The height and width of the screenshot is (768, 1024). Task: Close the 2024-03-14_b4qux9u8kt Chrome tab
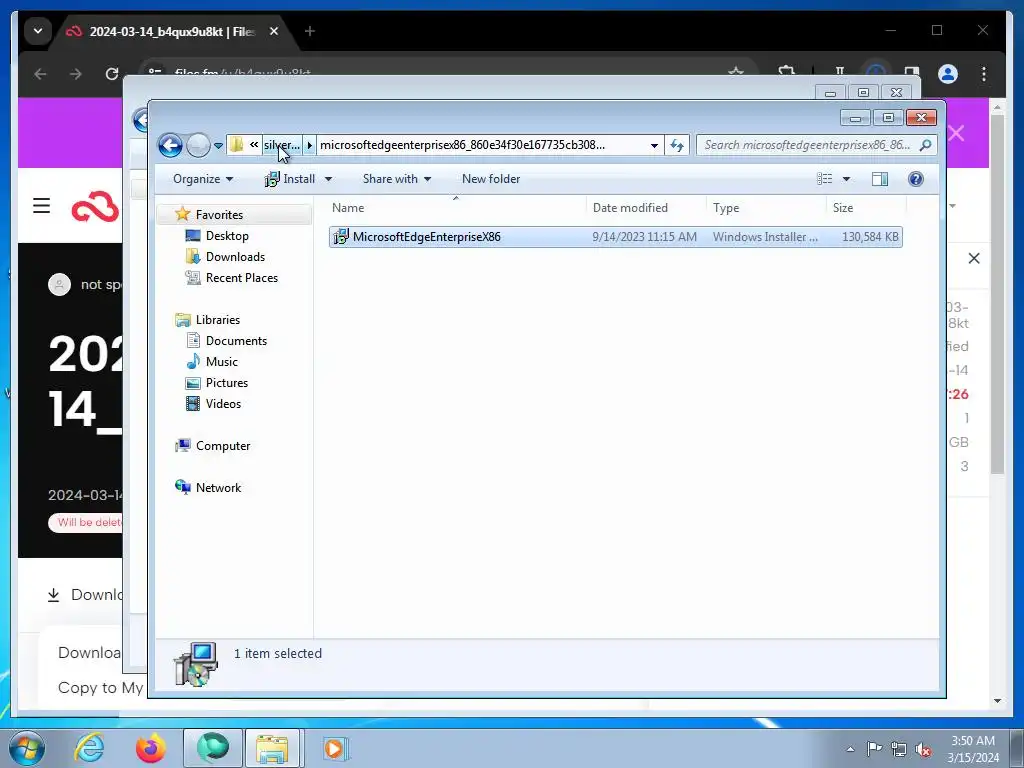pyautogui.click(x=274, y=31)
